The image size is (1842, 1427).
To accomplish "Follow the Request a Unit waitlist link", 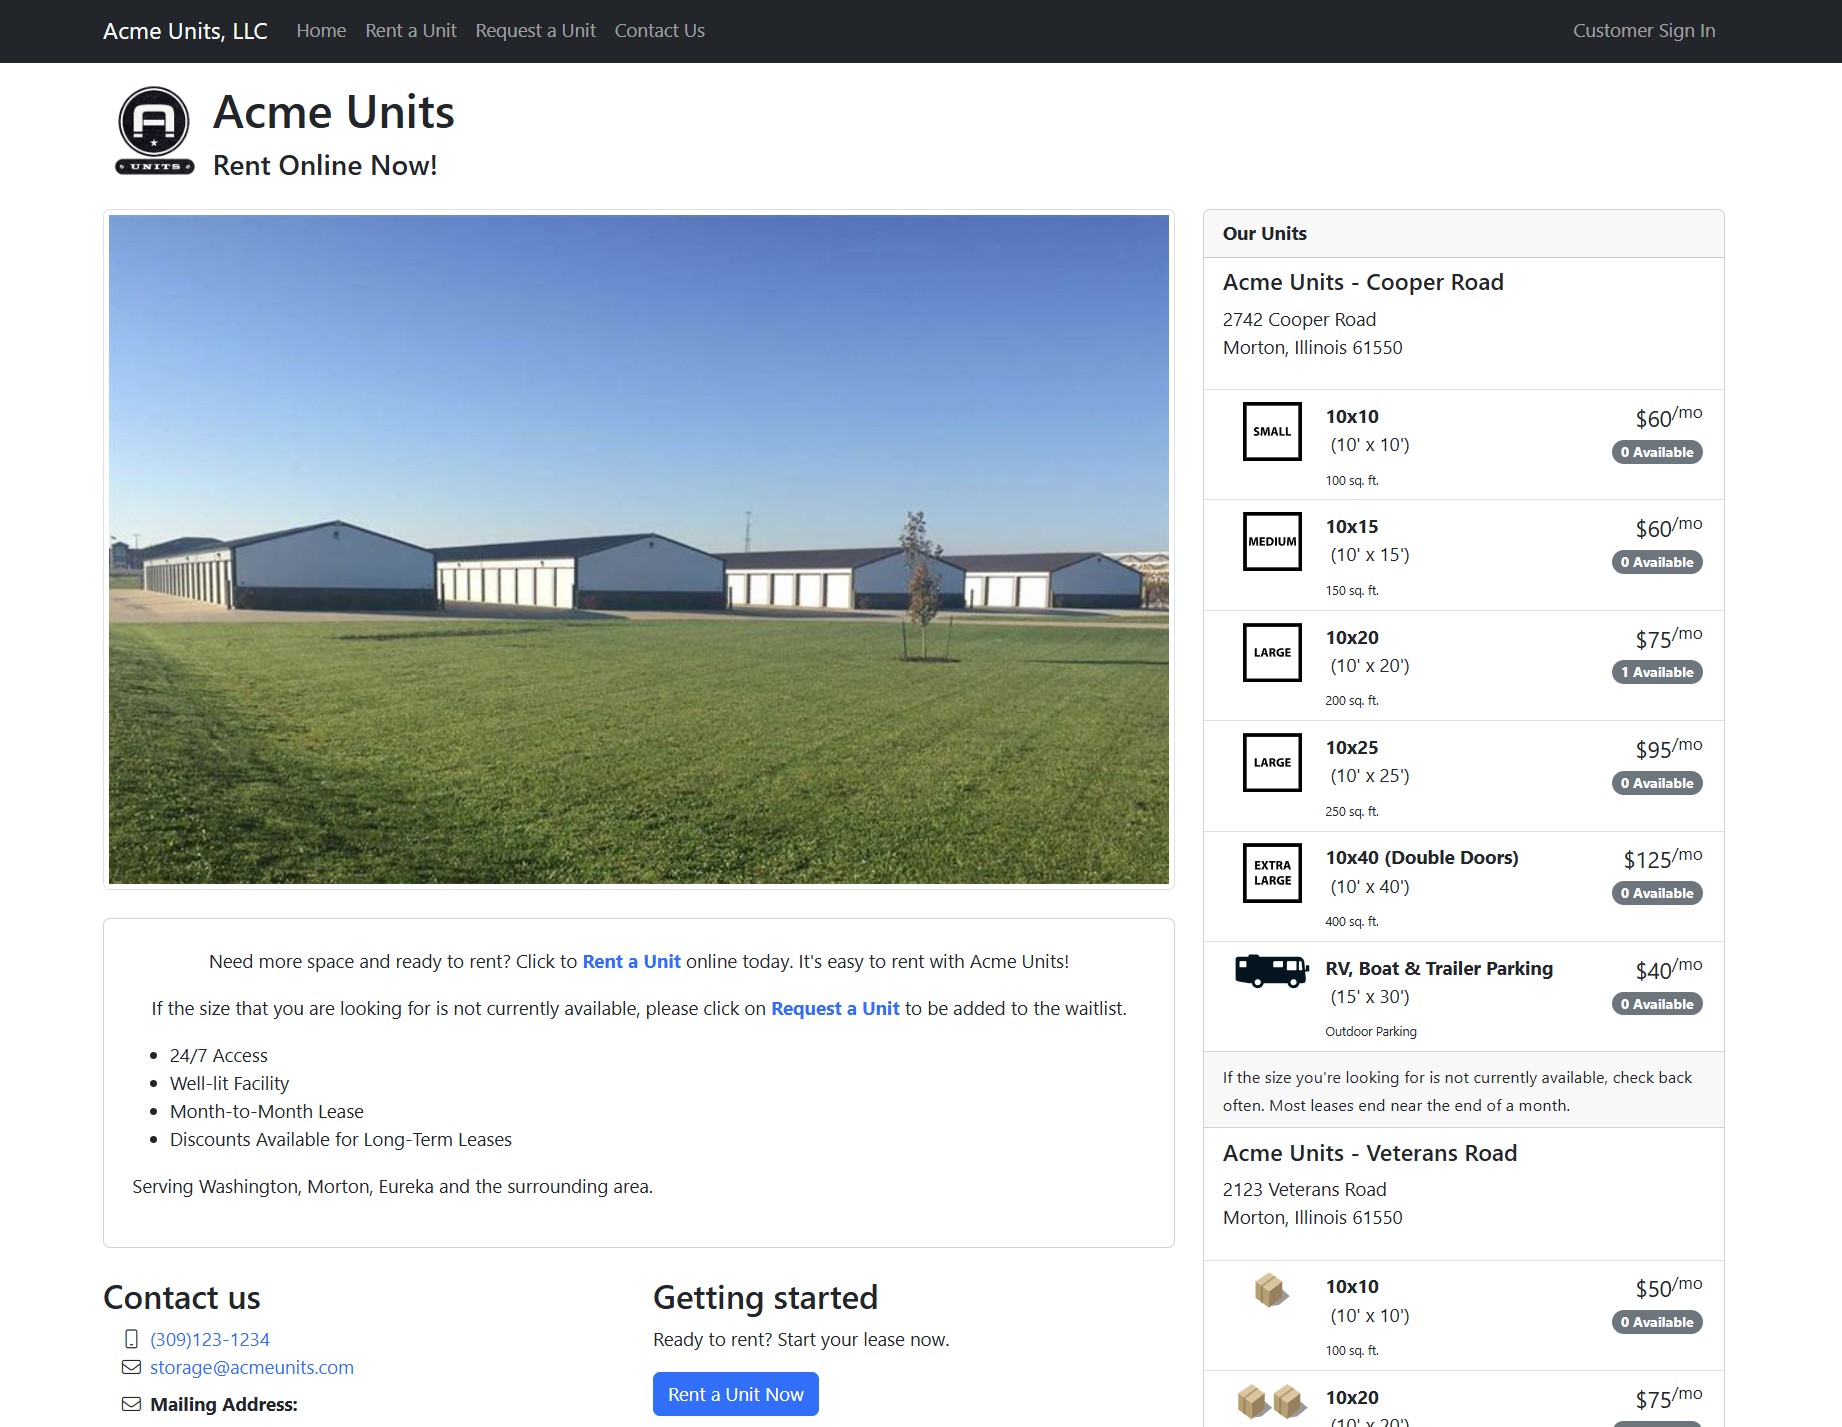I will pos(835,1008).
